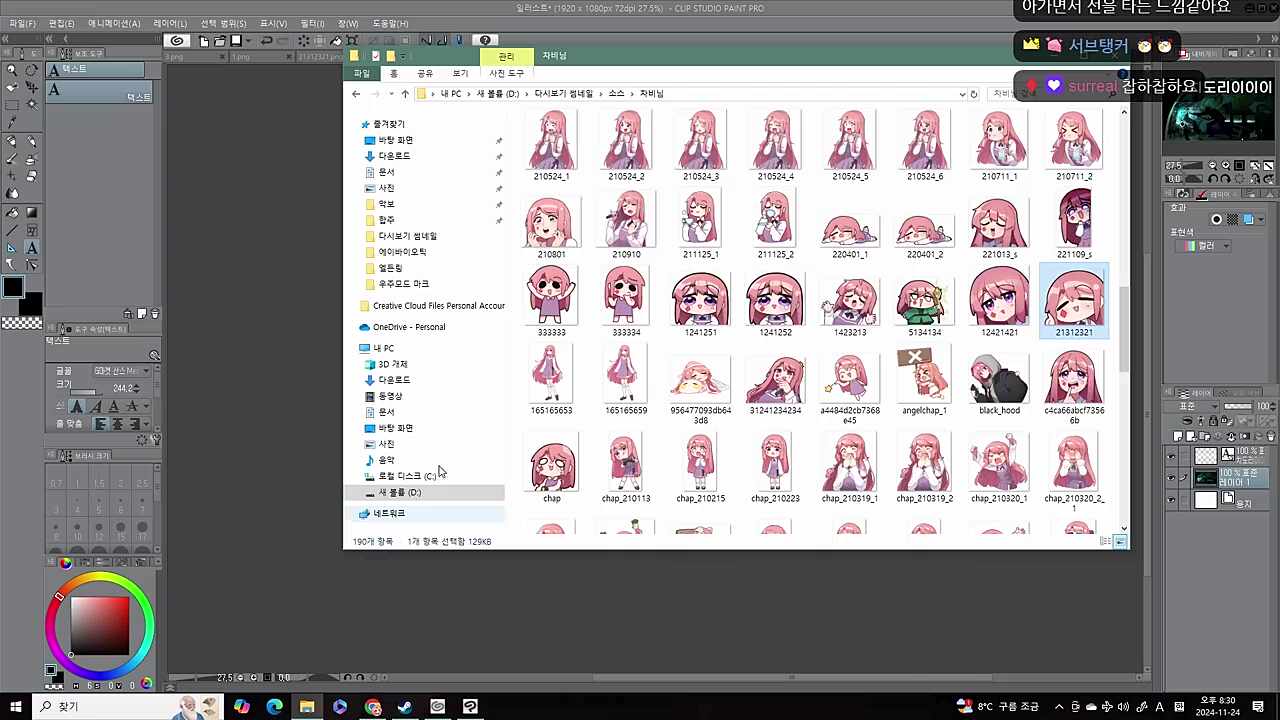Set text alignment to left
Viewport: 1280px width, 720px height.
pos(101,424)
